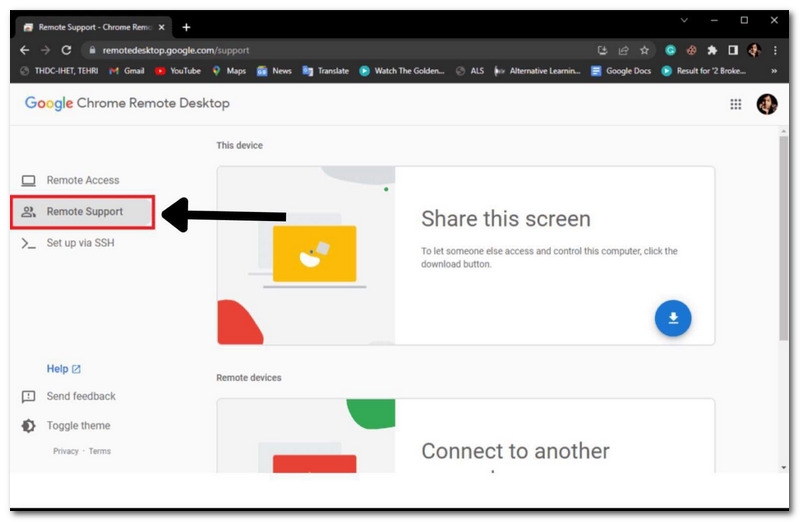Open the ALS bookmark
This screenshot has height=522, width=800.
click(x=470, y=71)
